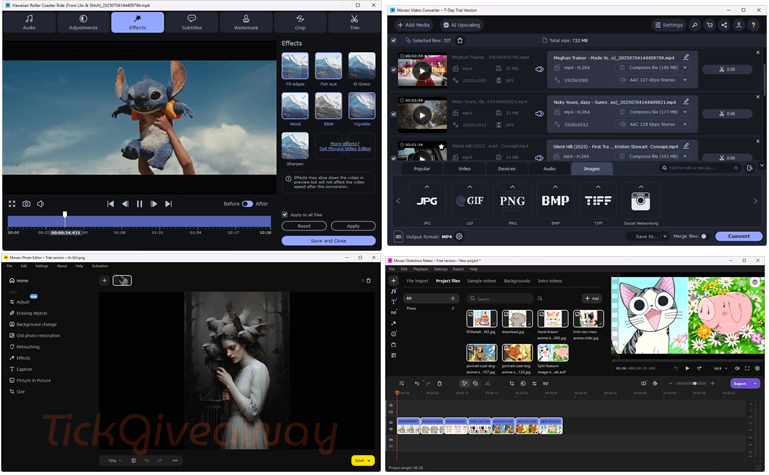Click the yellow Save button in Photo Editor

362,461
